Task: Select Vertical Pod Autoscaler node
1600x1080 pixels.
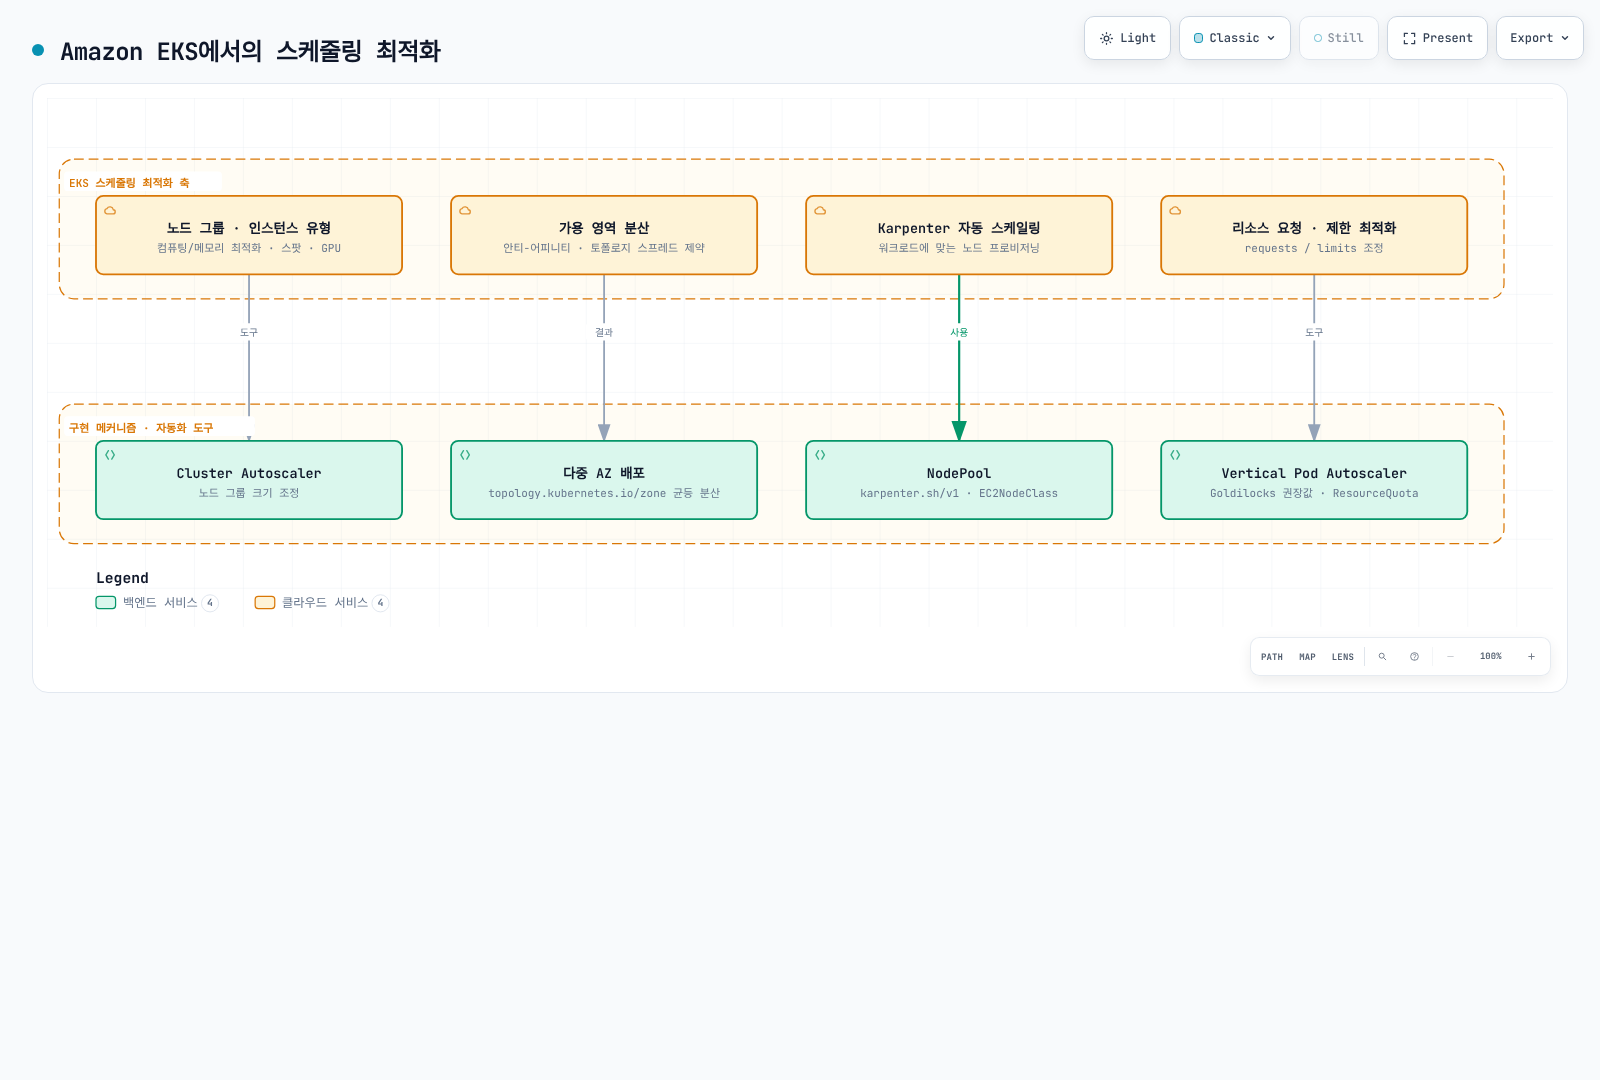Action: pos(1314,480)
